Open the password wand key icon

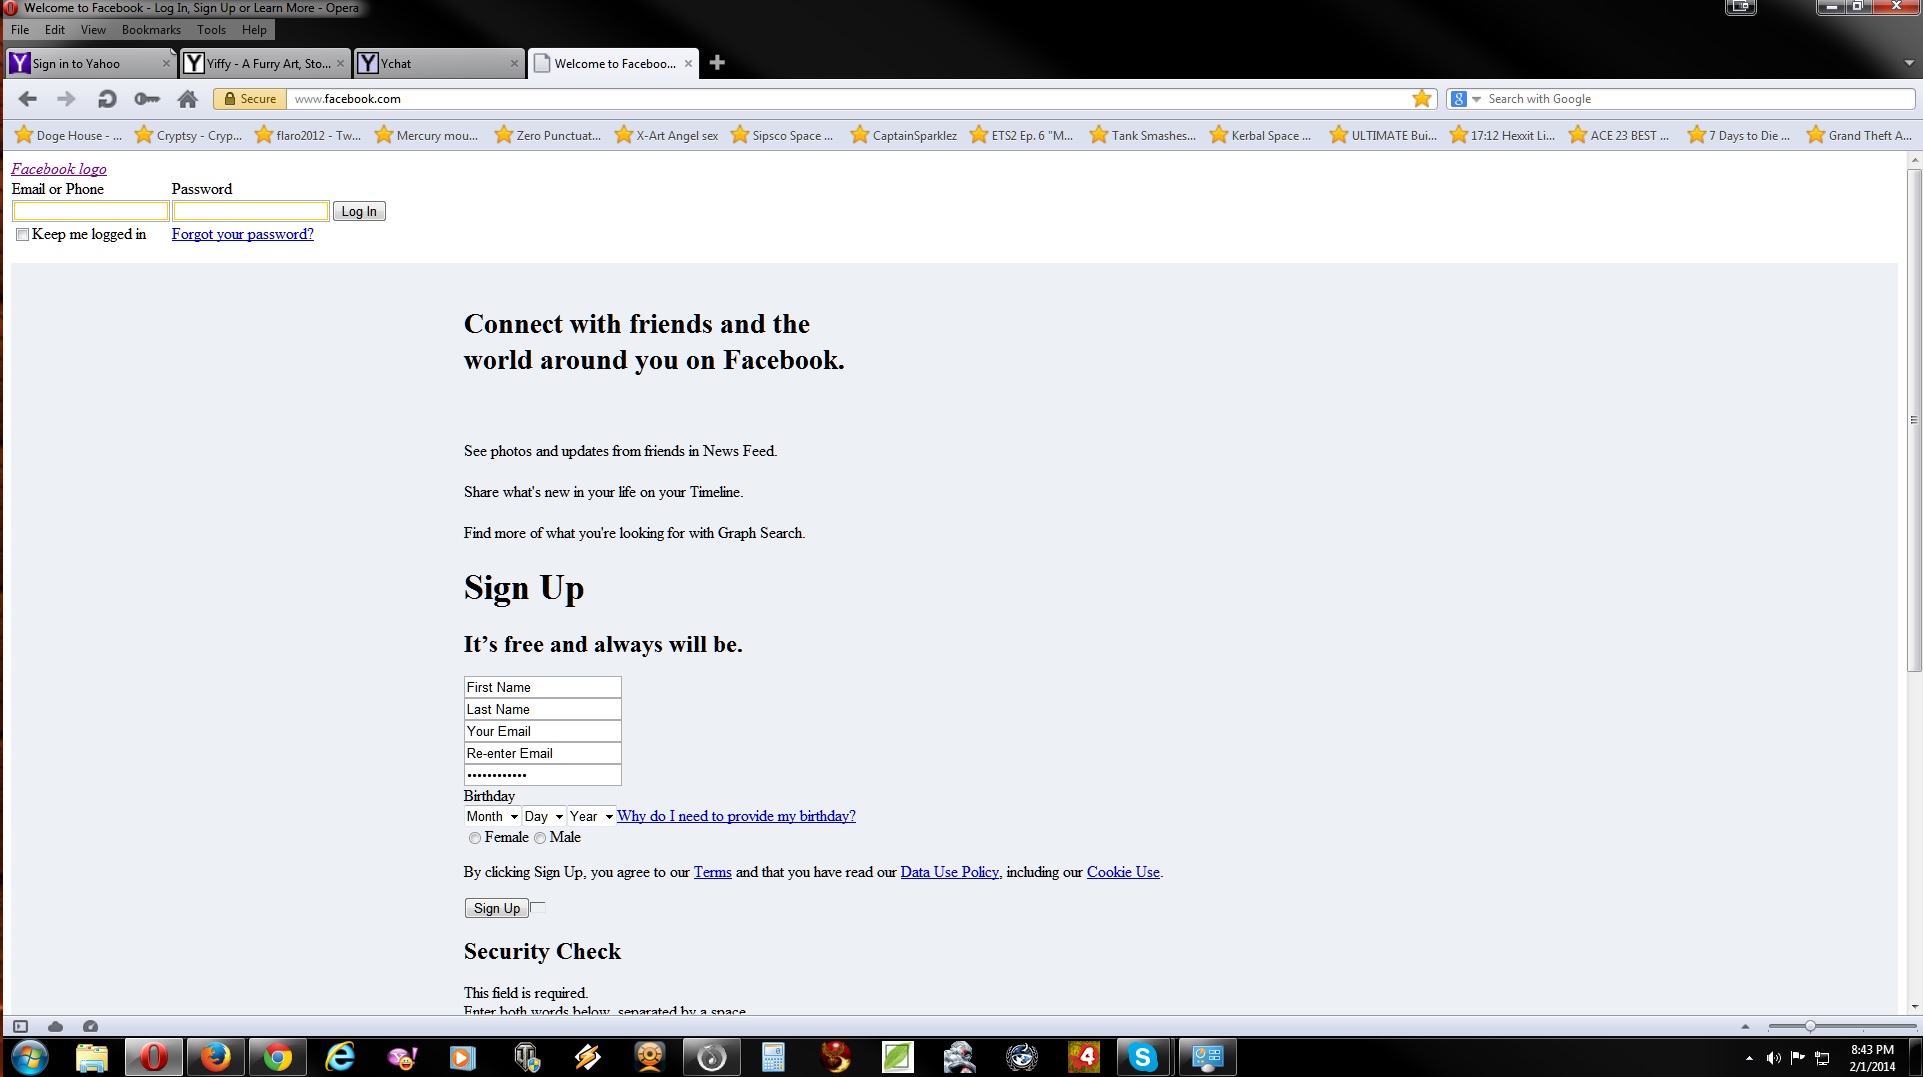pyautogui.click(x=147, y=98)
